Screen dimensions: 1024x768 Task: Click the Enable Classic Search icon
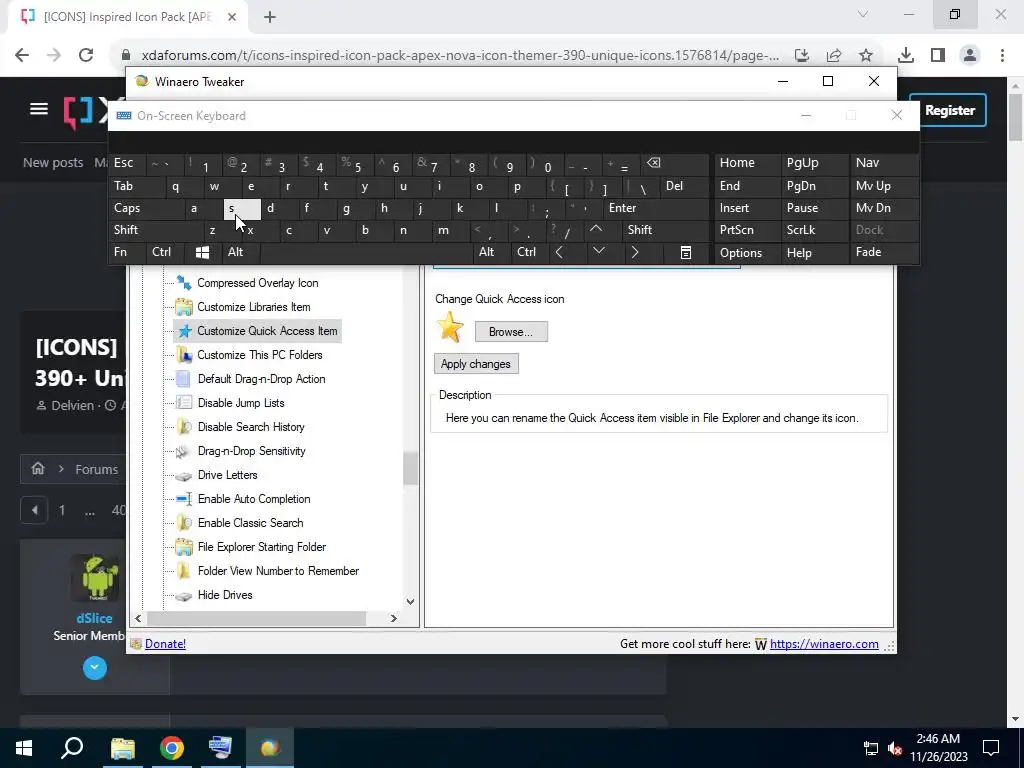pyautogui.click(x=184, y=523)
